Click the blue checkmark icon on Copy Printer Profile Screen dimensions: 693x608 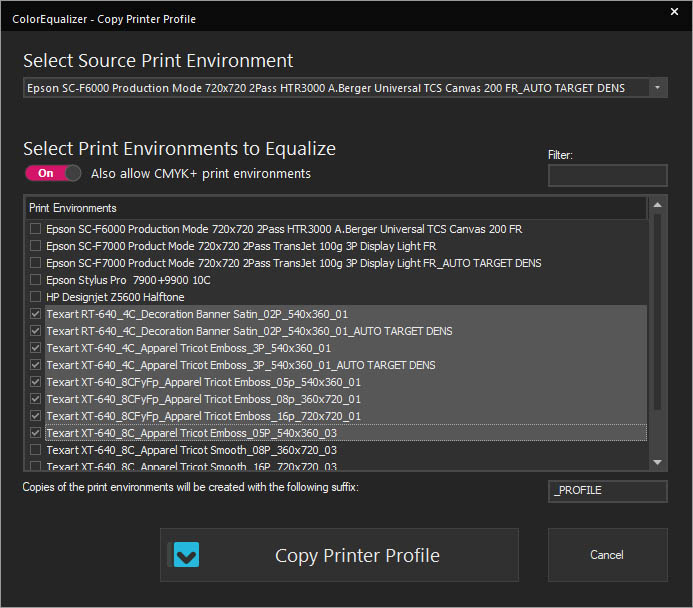coord(186,555)
